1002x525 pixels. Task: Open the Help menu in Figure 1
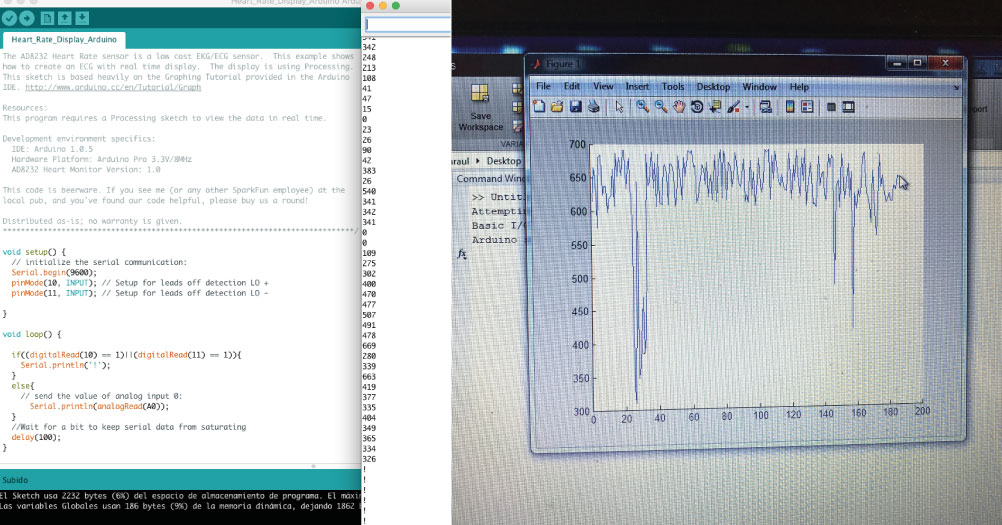click(799, 86)
